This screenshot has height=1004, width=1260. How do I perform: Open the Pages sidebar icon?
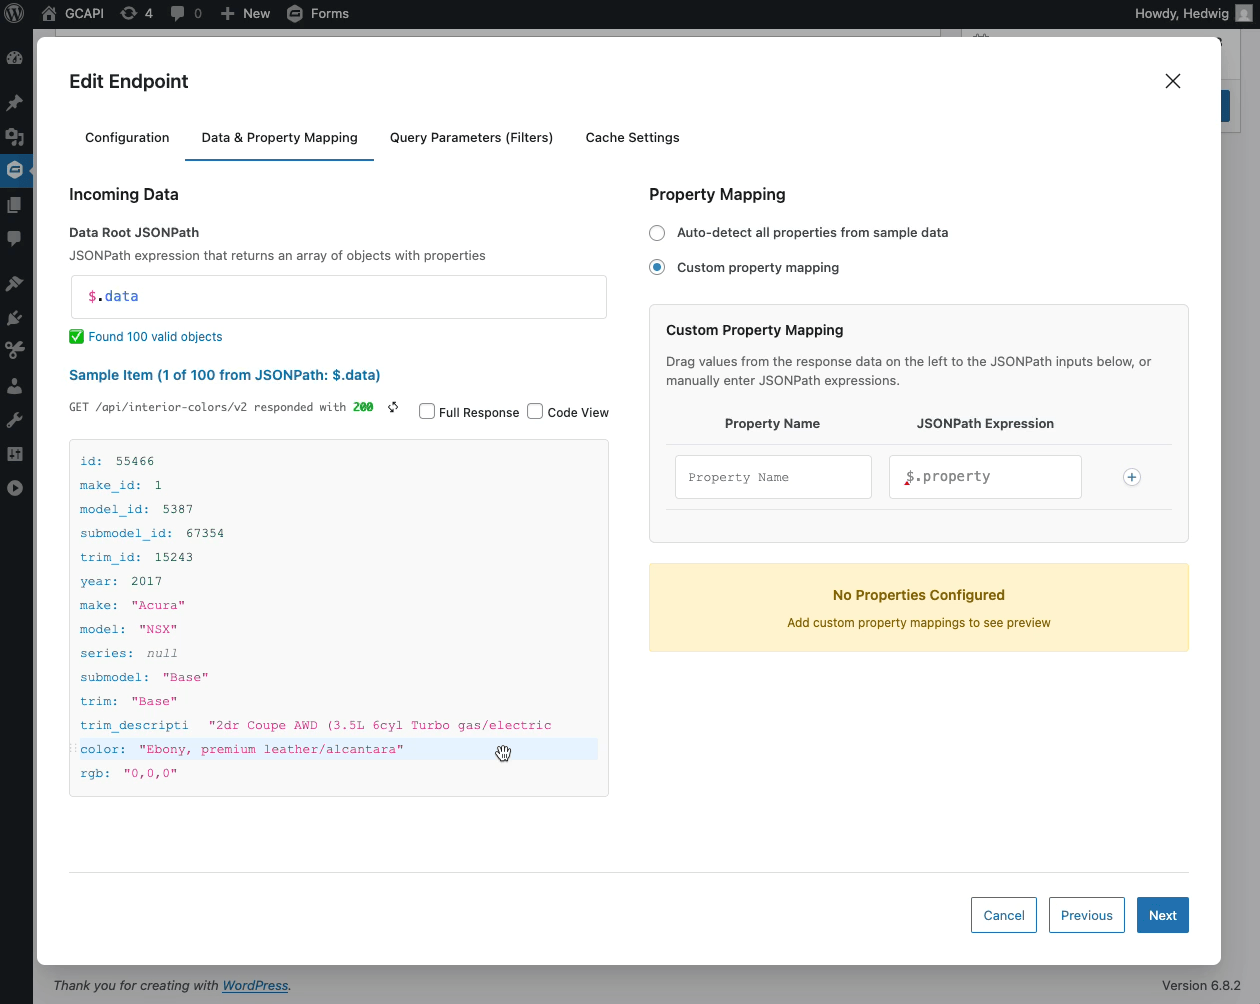pos(15,205)
